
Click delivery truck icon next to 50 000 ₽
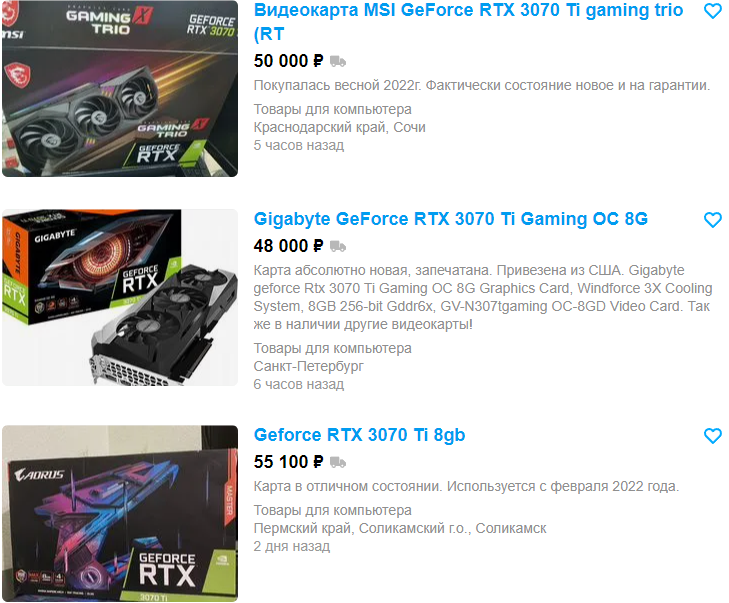point(338,61)
